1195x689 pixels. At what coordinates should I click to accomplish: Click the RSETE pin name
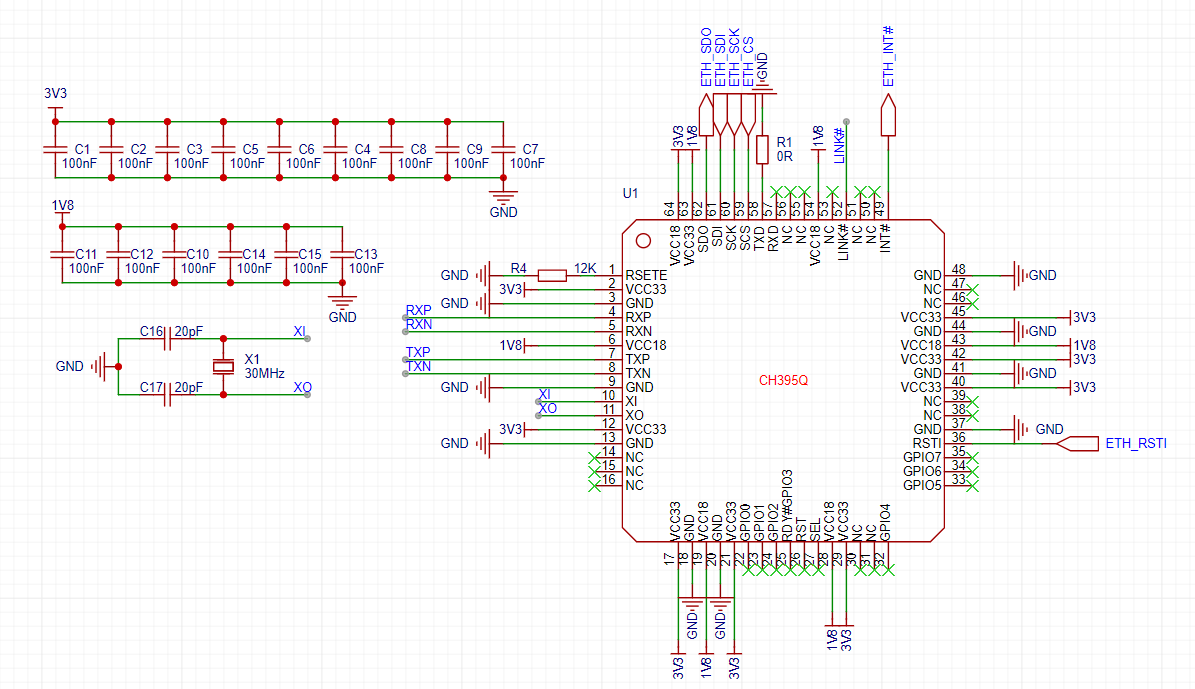pos(646,275)
